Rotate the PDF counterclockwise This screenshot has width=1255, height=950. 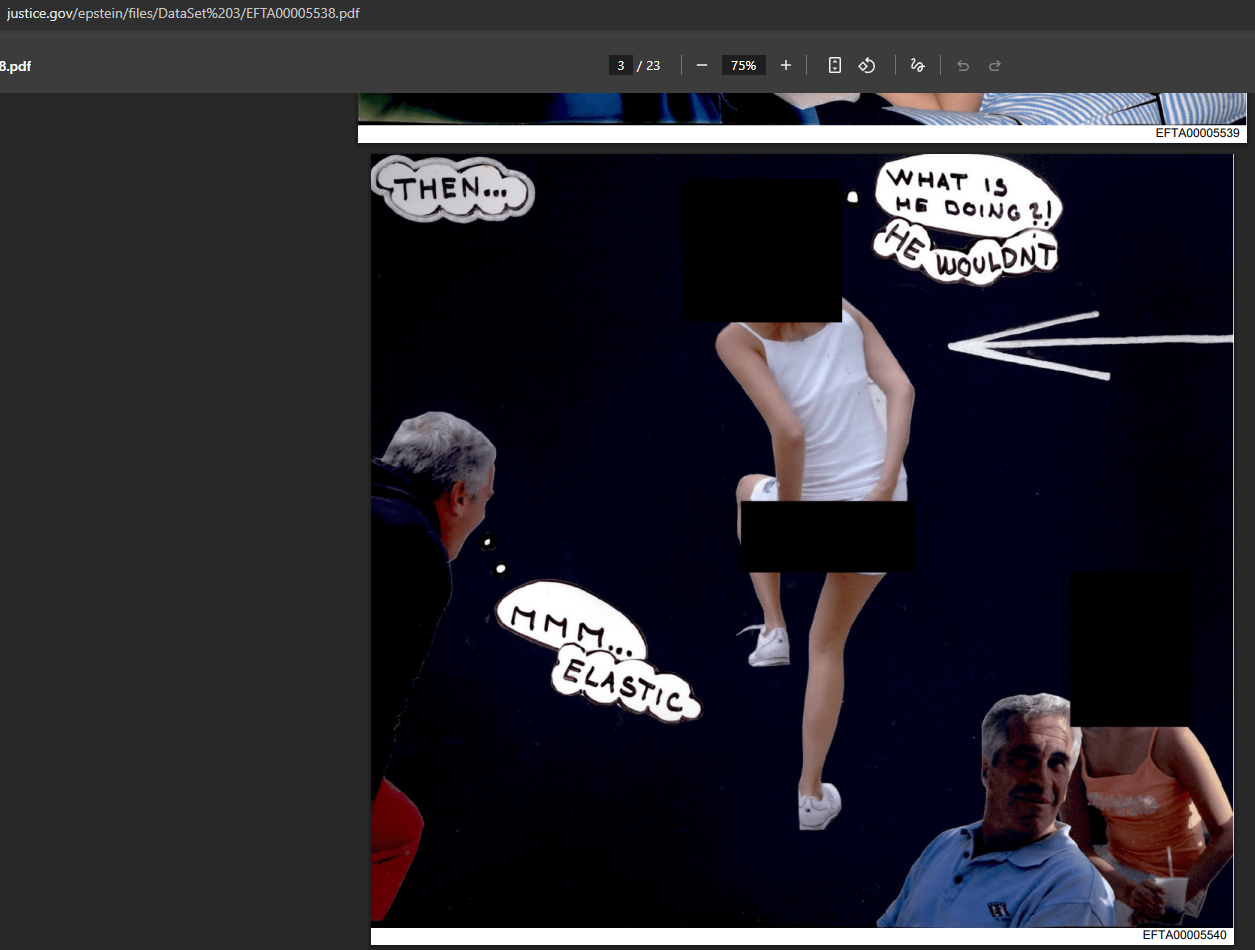[x=867, y=65]
